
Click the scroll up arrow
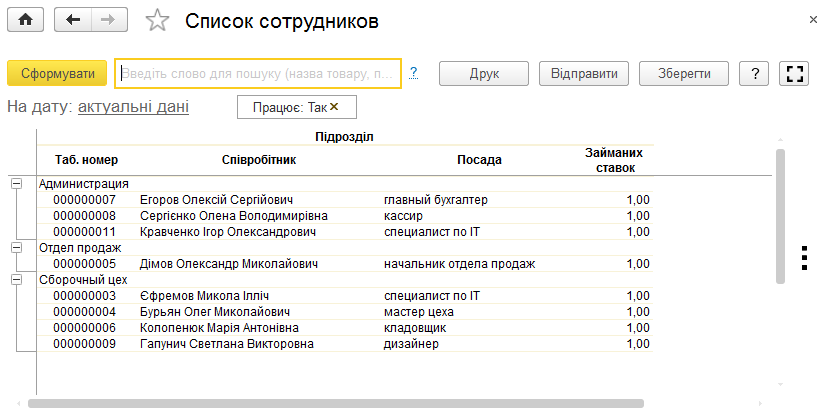coord(780,140)
